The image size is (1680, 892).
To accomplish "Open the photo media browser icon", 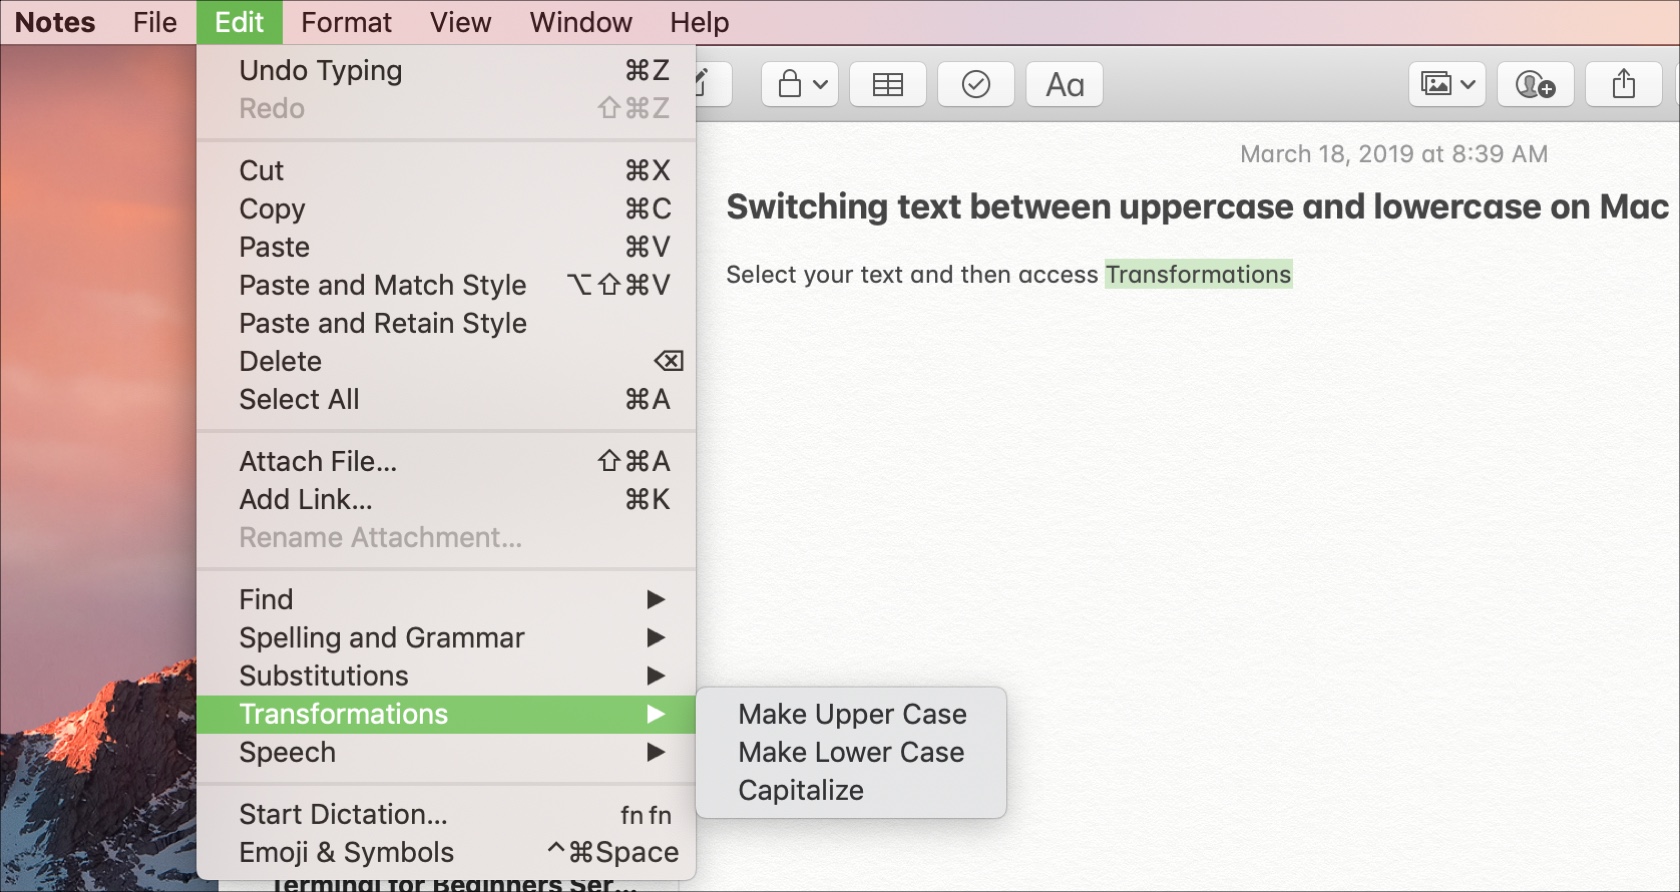I will [x=1446, y=85].
